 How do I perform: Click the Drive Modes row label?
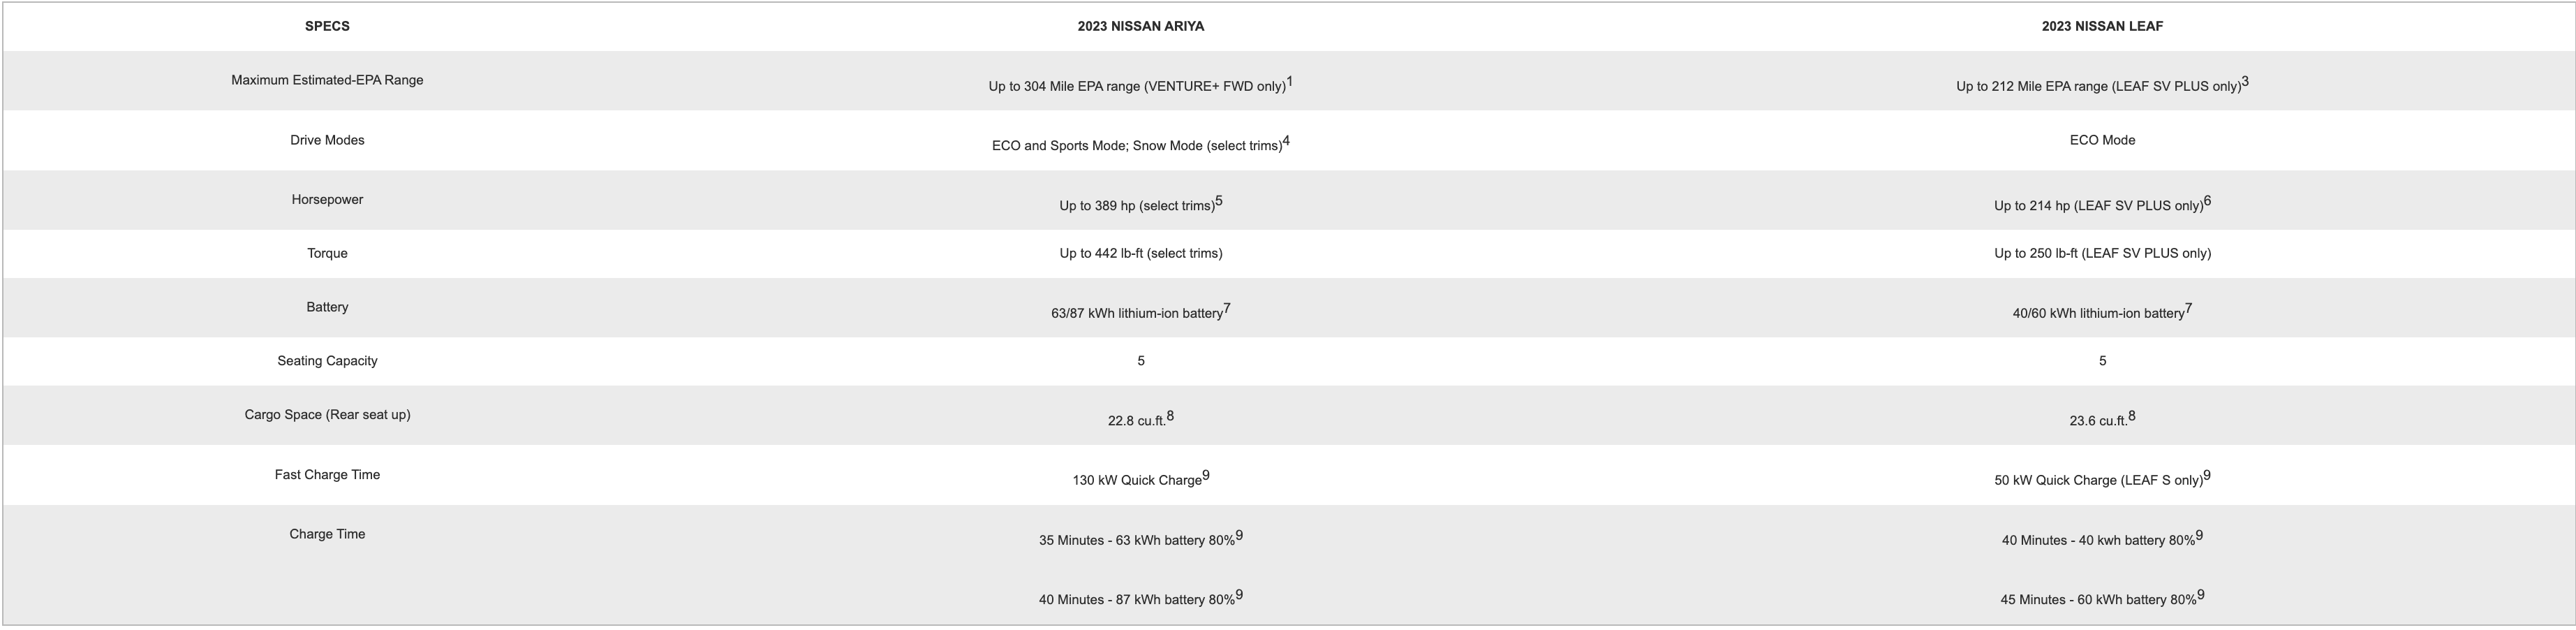pyautogui.click(x=327, y=140)
